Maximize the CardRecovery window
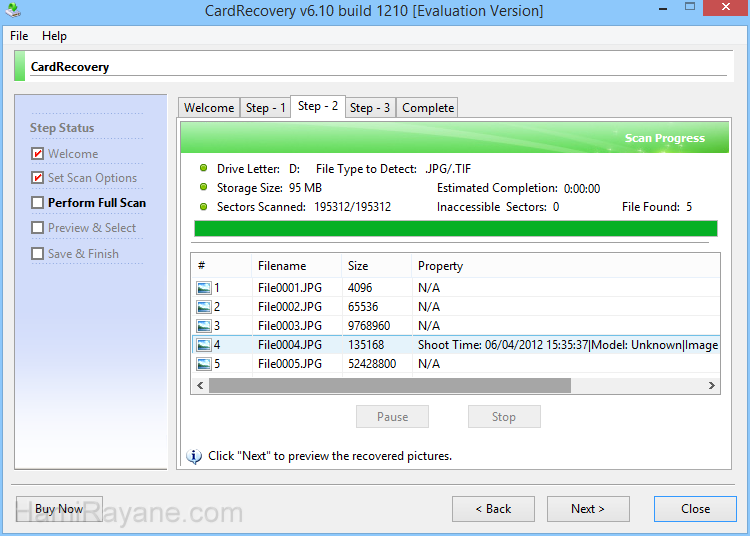Image resolution: width=750 pixels, height=536 pixels. pos(690,7)
